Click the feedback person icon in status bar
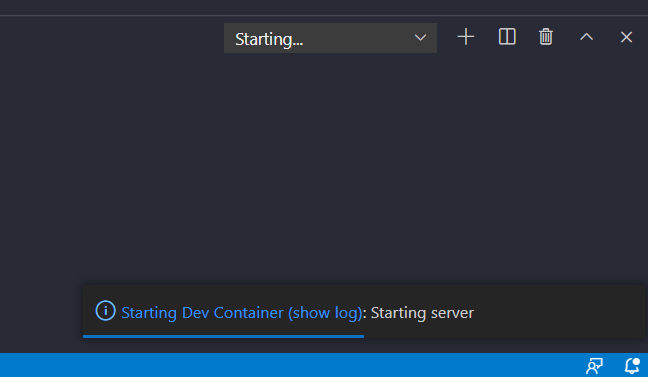Viewport: 648px width, 377px height. coord(594,366)
